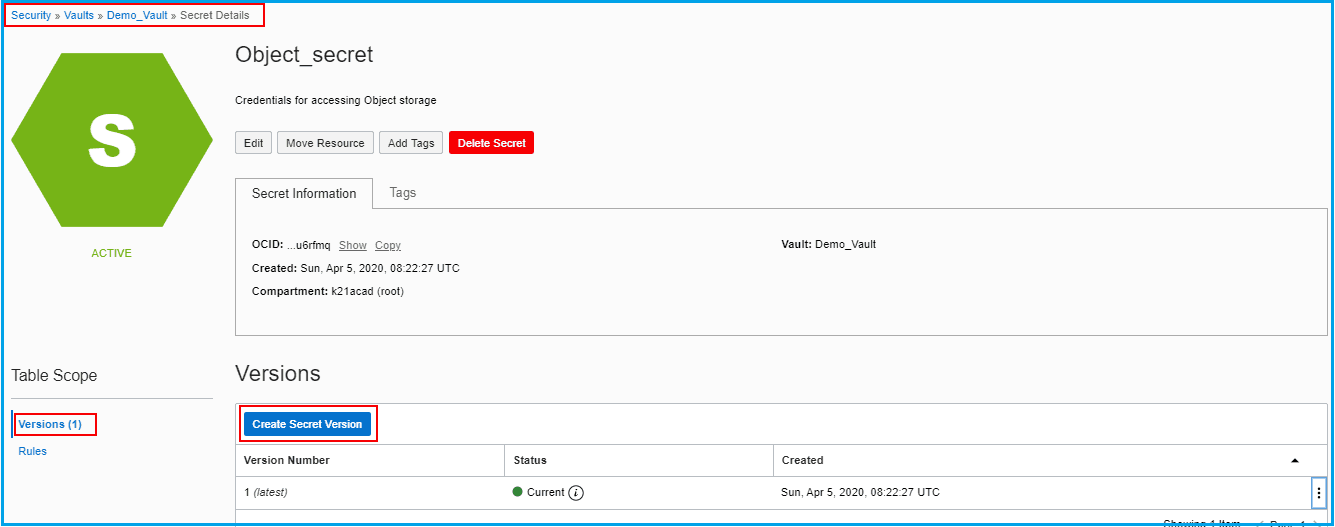This screenshot has width=1335, height=527.
Task: Click the info icon next to Current status
Action: (576, 493)
